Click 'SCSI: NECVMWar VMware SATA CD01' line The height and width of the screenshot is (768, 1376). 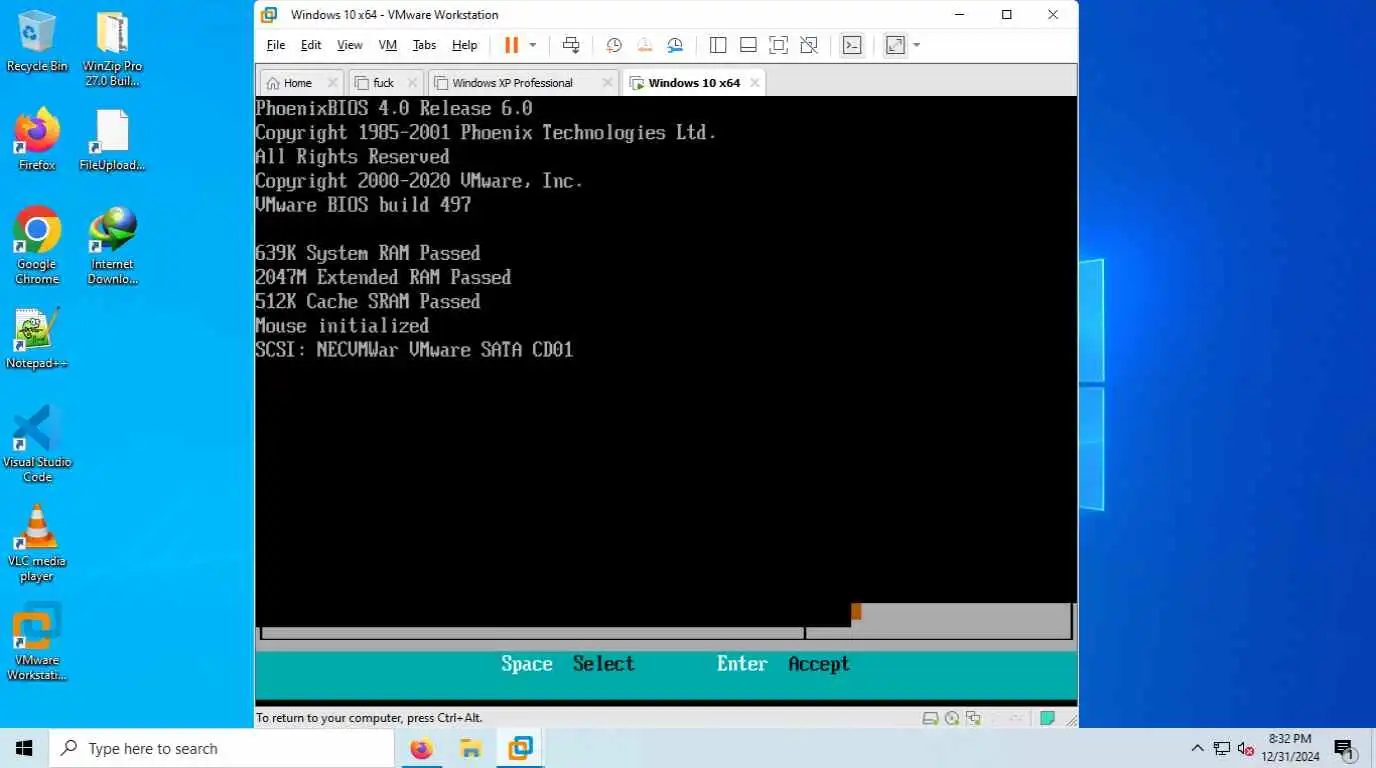click(x=414, y=349)
